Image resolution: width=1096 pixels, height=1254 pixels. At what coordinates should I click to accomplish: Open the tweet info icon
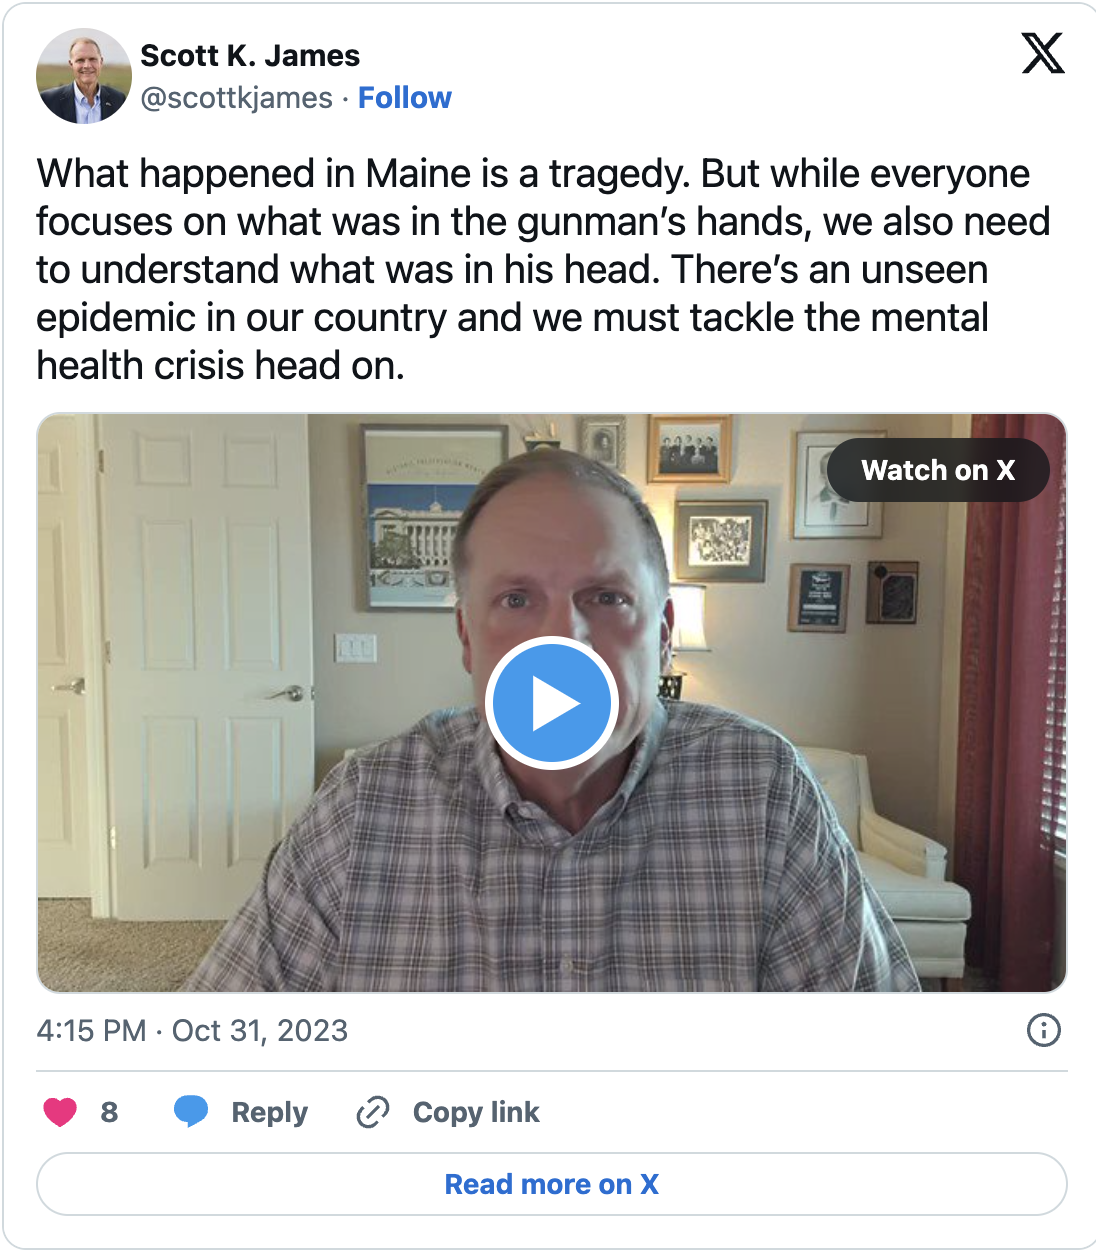[1043, 1030]
